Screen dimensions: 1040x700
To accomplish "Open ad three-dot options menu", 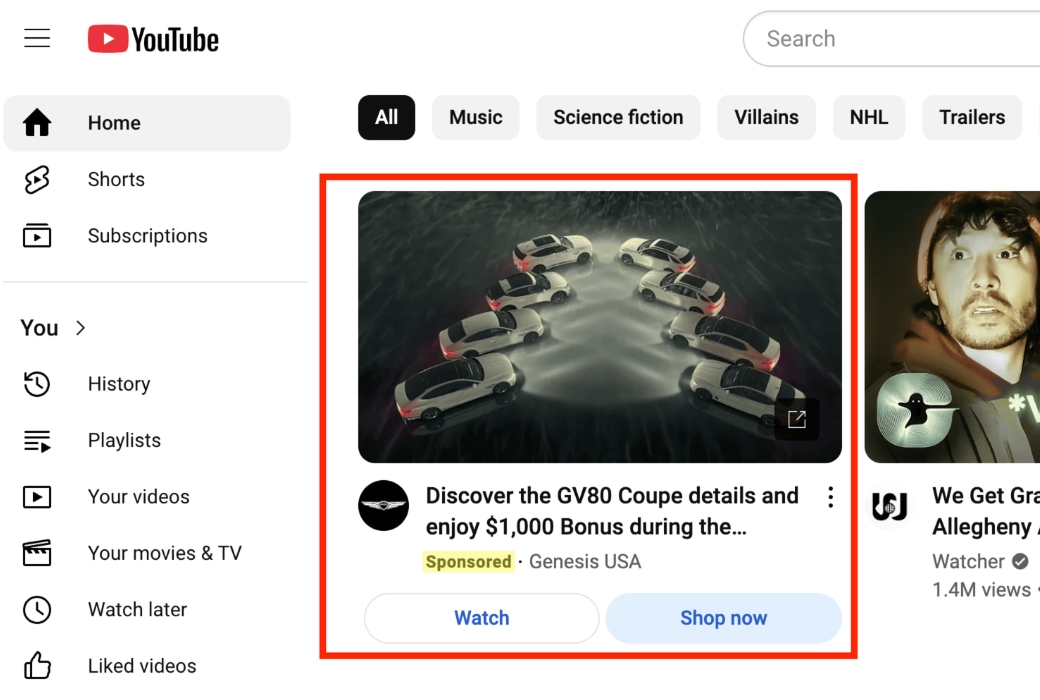I will tap(830, 497).
